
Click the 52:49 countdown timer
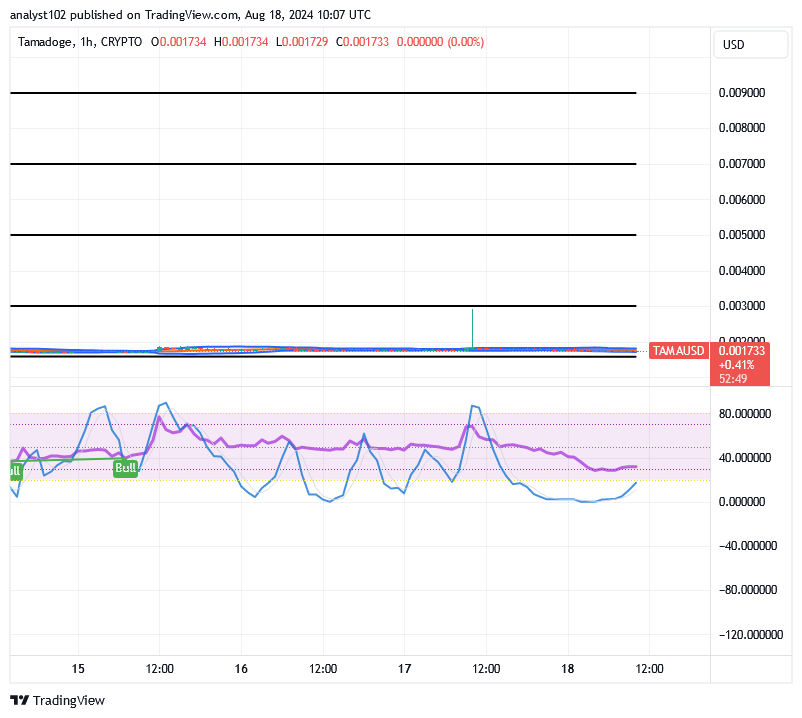[733, 378]
